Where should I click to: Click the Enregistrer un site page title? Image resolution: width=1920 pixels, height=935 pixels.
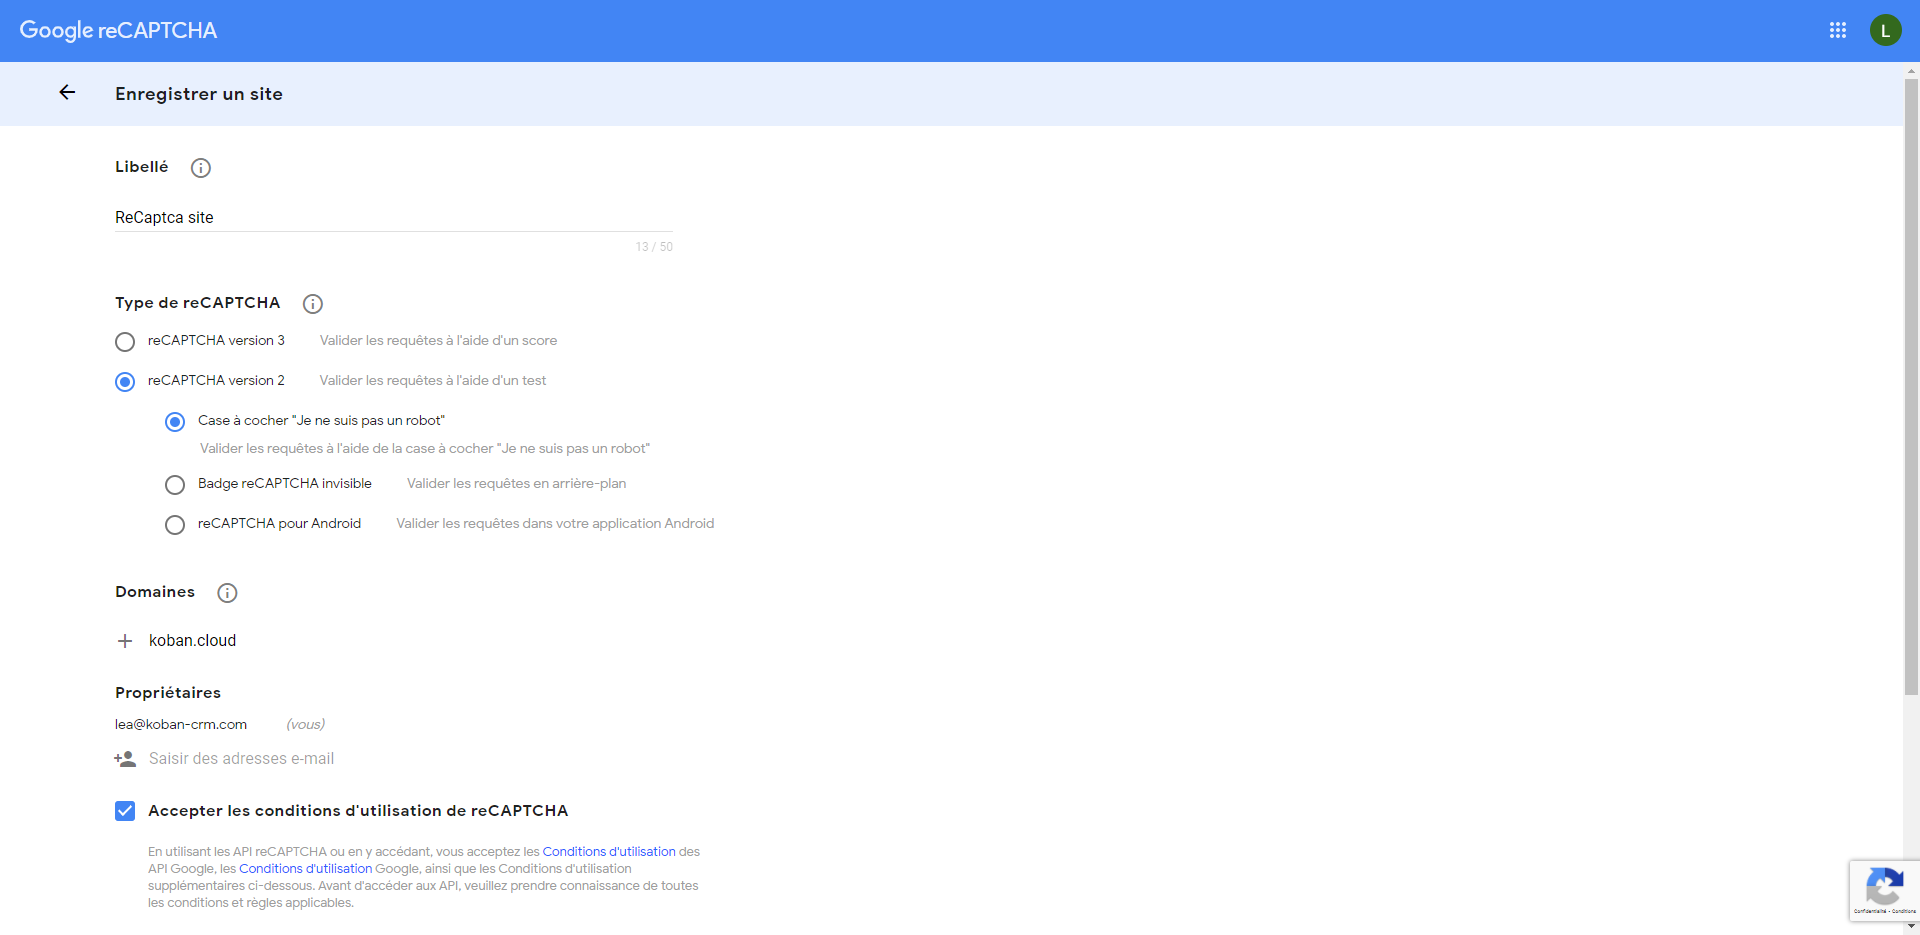(x=199, y=94)
